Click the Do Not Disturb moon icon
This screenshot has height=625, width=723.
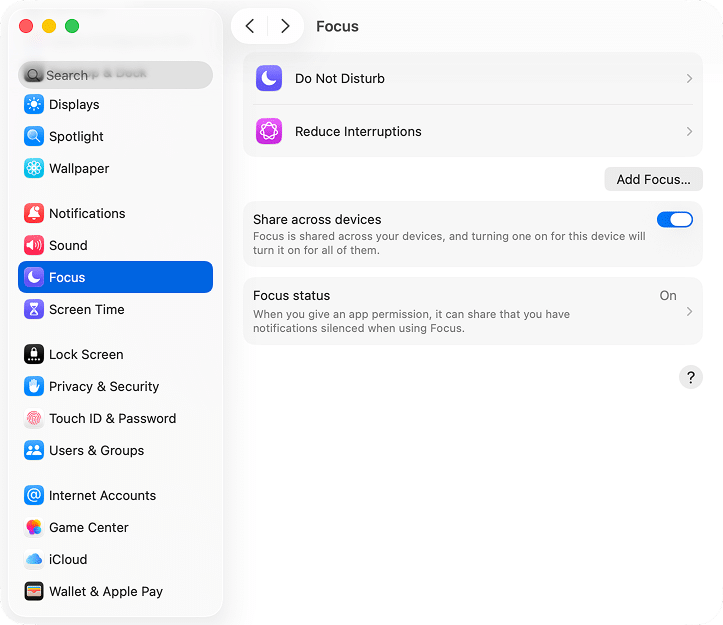269,78
